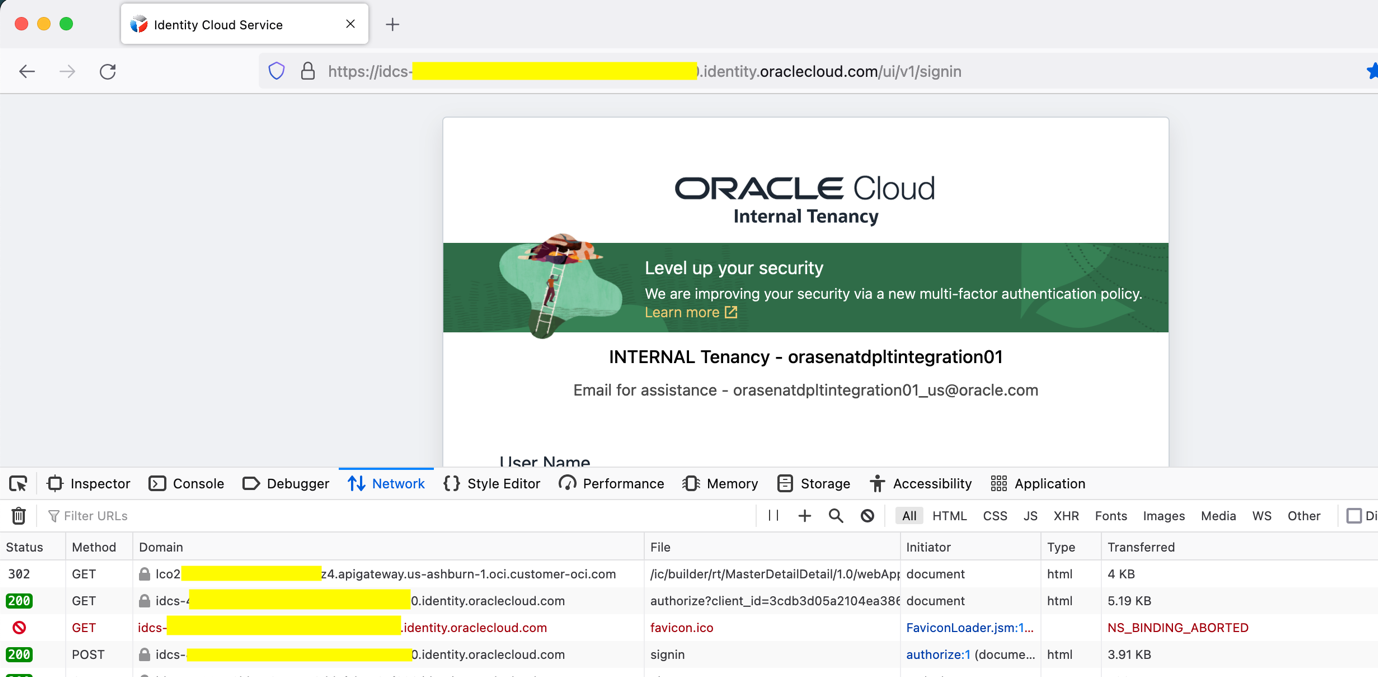Viewport: 1378px width, 677px height.
Task: Filter requests by CSS
Action: click(995, 516)
